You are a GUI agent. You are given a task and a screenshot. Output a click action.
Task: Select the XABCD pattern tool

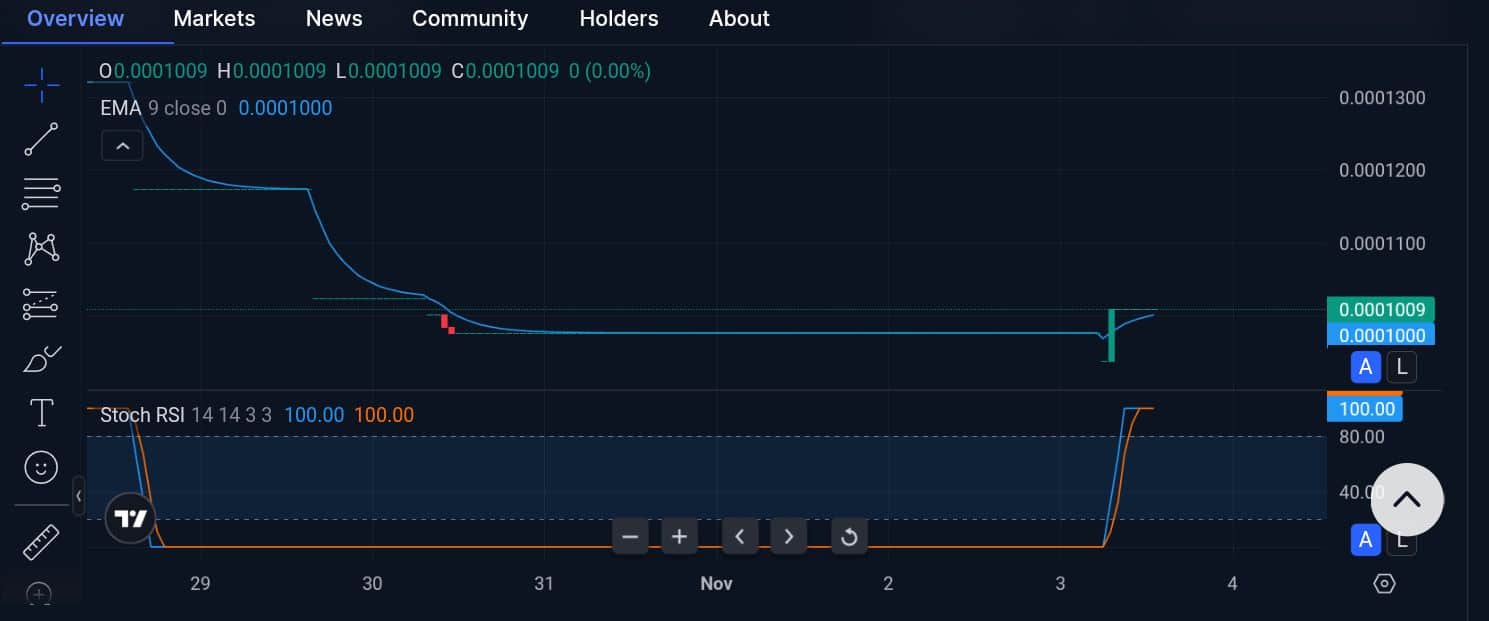coord(41,248)
